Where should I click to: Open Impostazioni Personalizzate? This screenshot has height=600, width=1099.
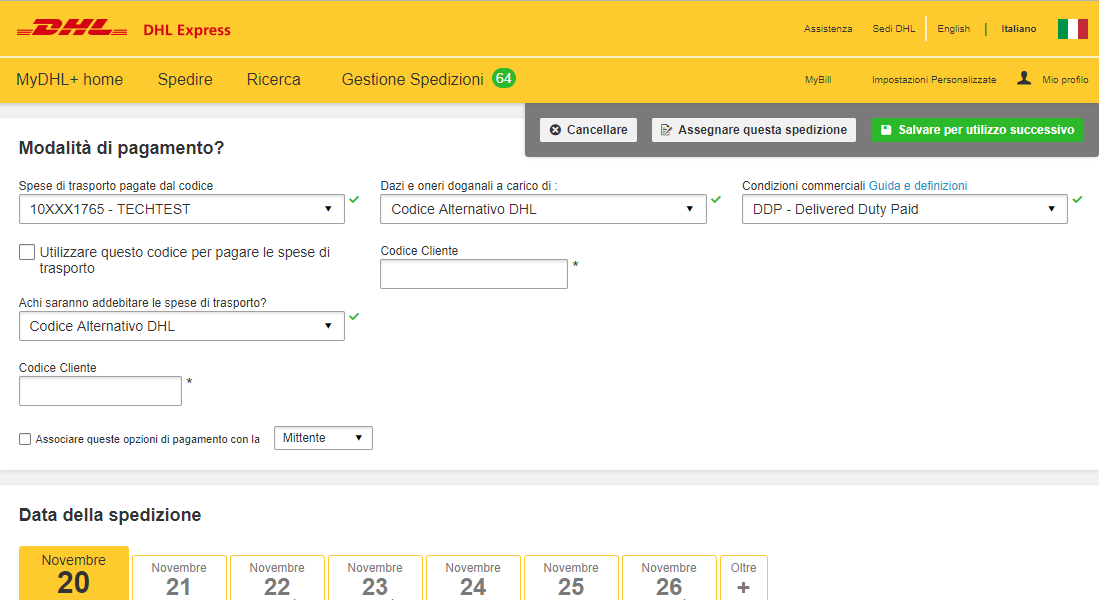click(934, 80)
